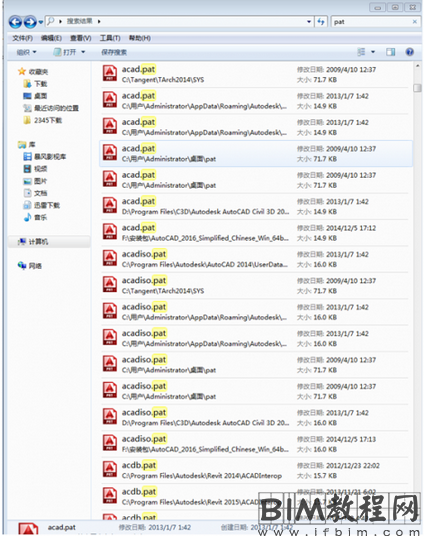Open the 文档 library
Viewport: 426px width, 541px height.
40,193
